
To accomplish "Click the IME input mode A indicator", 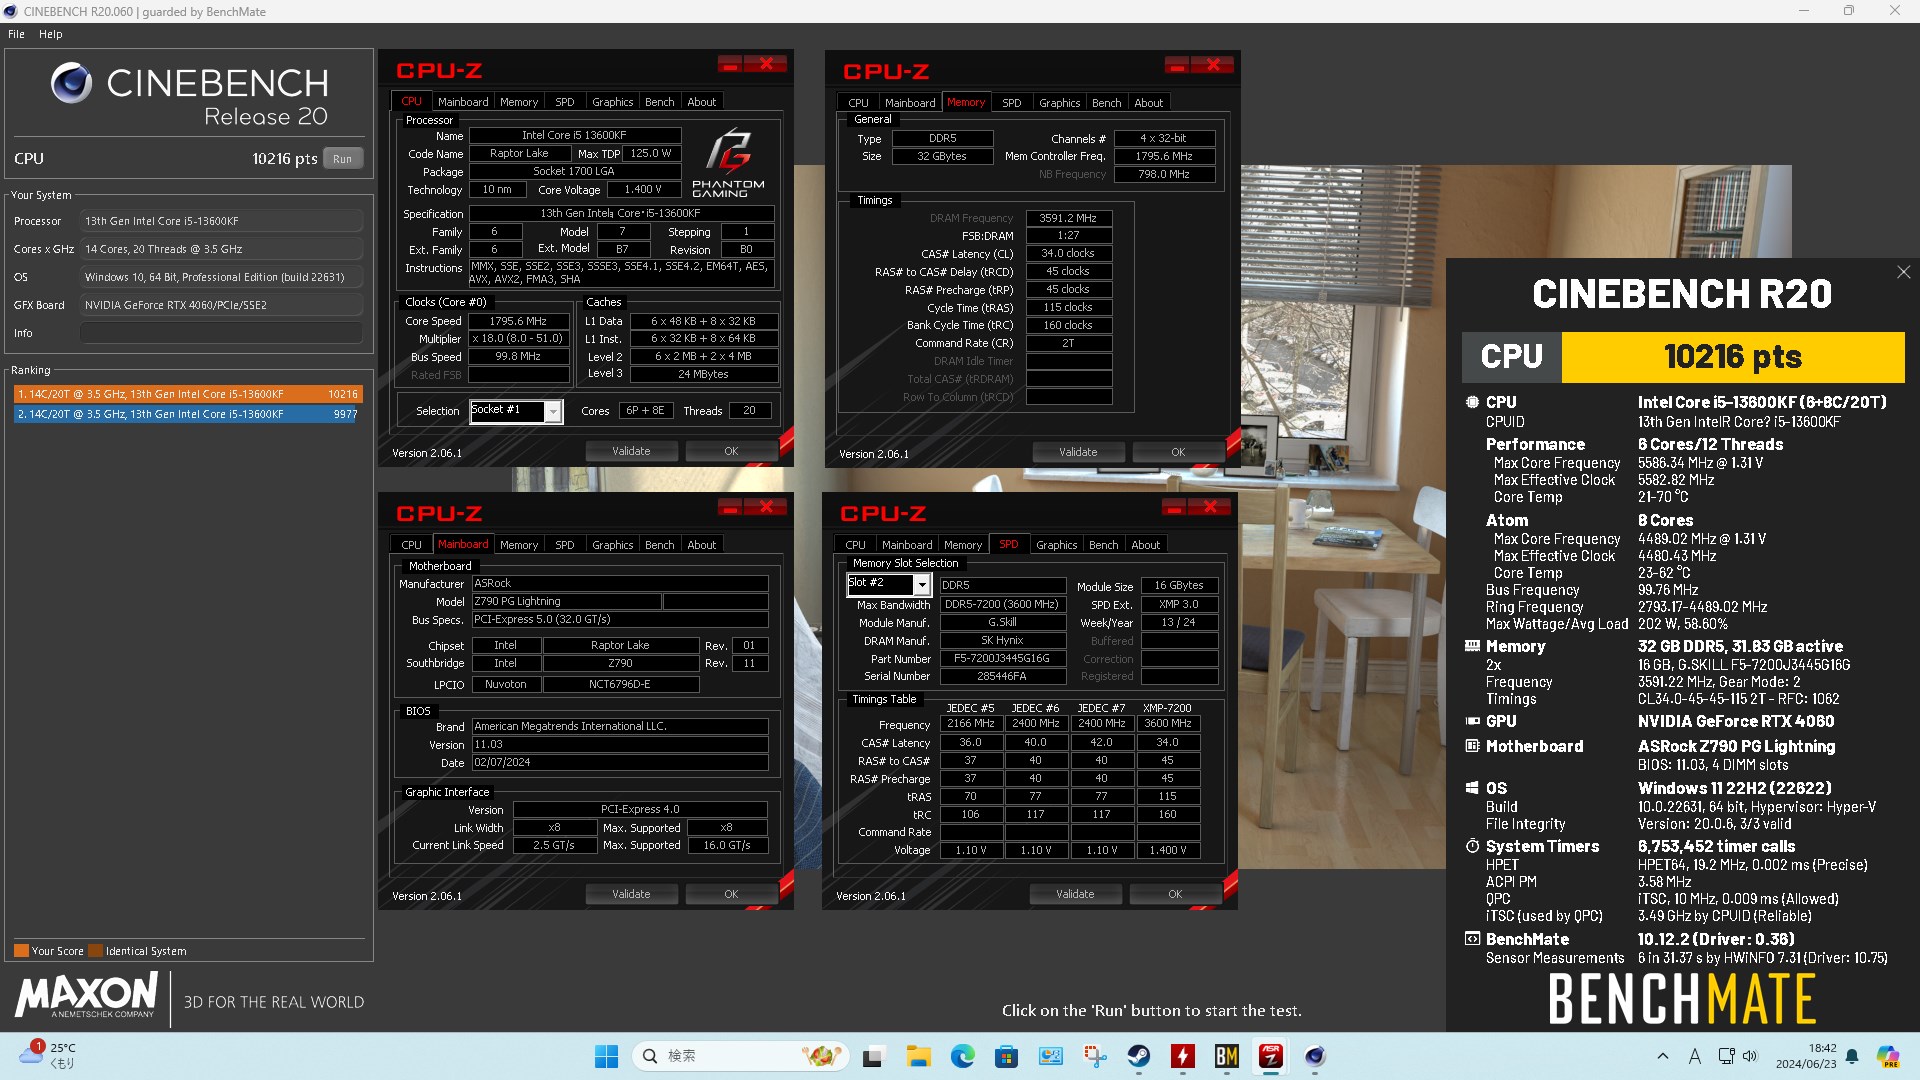I will pos(1694,1056).
